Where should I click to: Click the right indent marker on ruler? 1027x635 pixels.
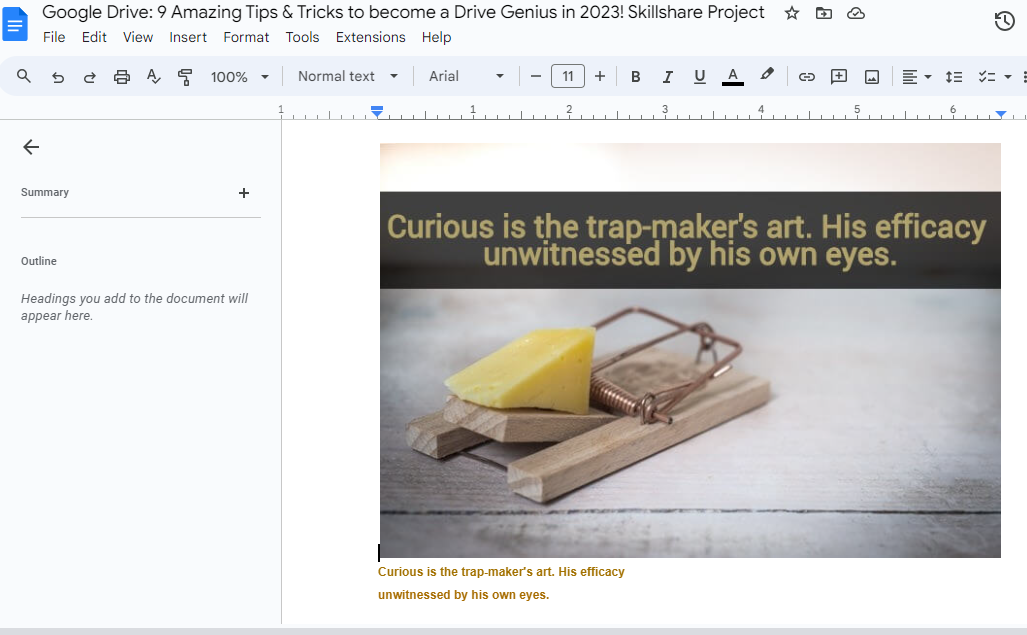(1000, 115)
